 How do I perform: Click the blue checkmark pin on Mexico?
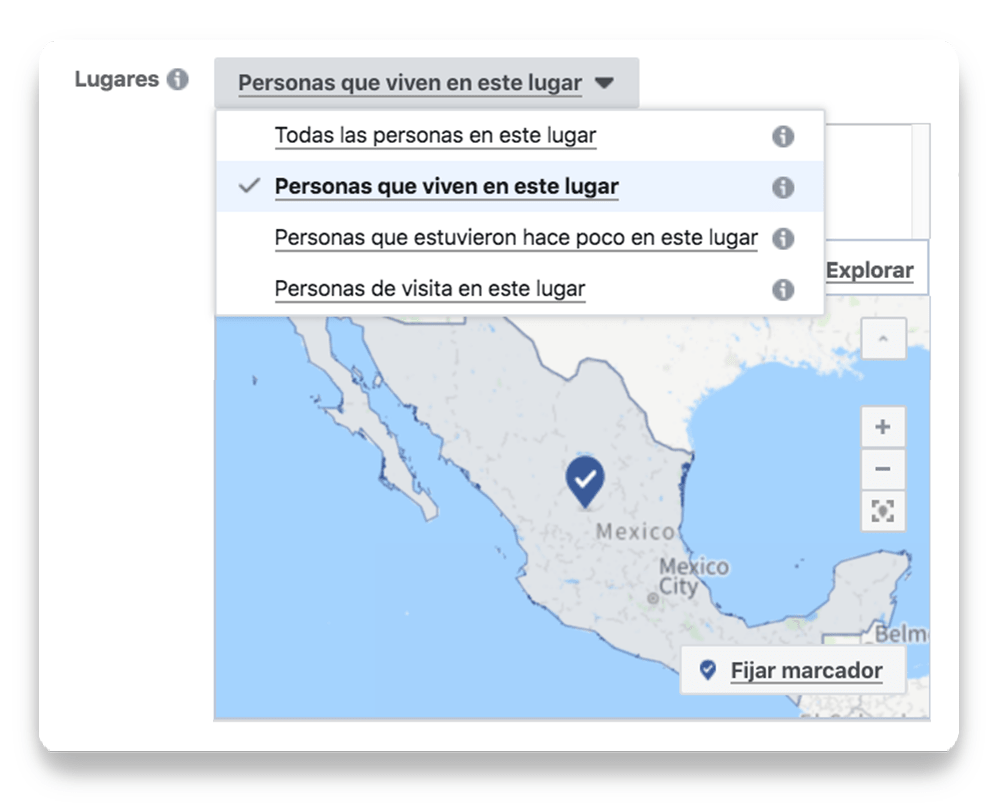coord(585,481)
